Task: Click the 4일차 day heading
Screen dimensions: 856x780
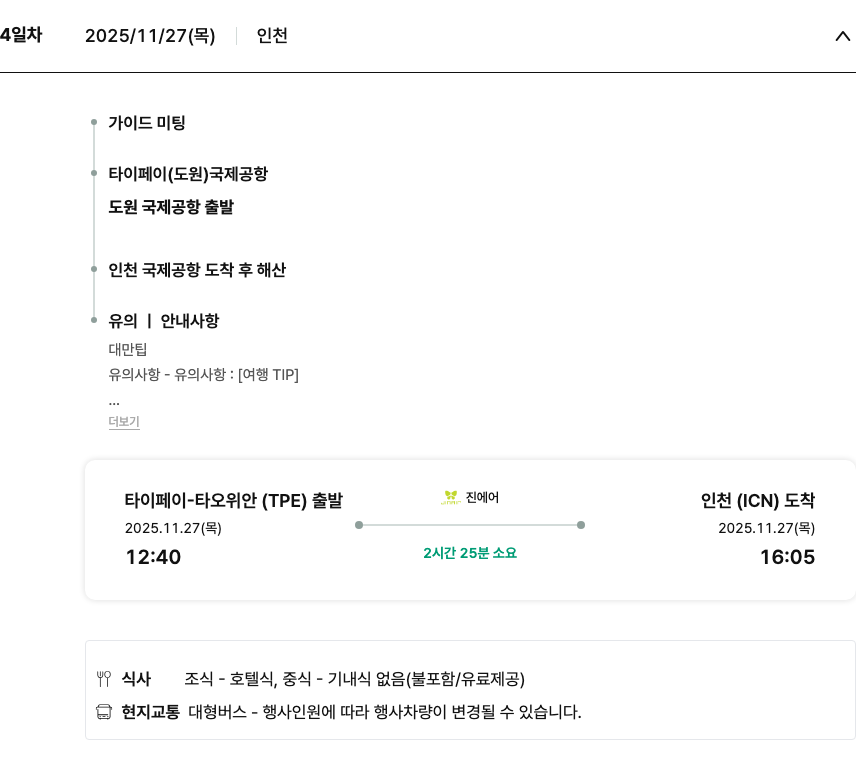Action: (20, 35)
